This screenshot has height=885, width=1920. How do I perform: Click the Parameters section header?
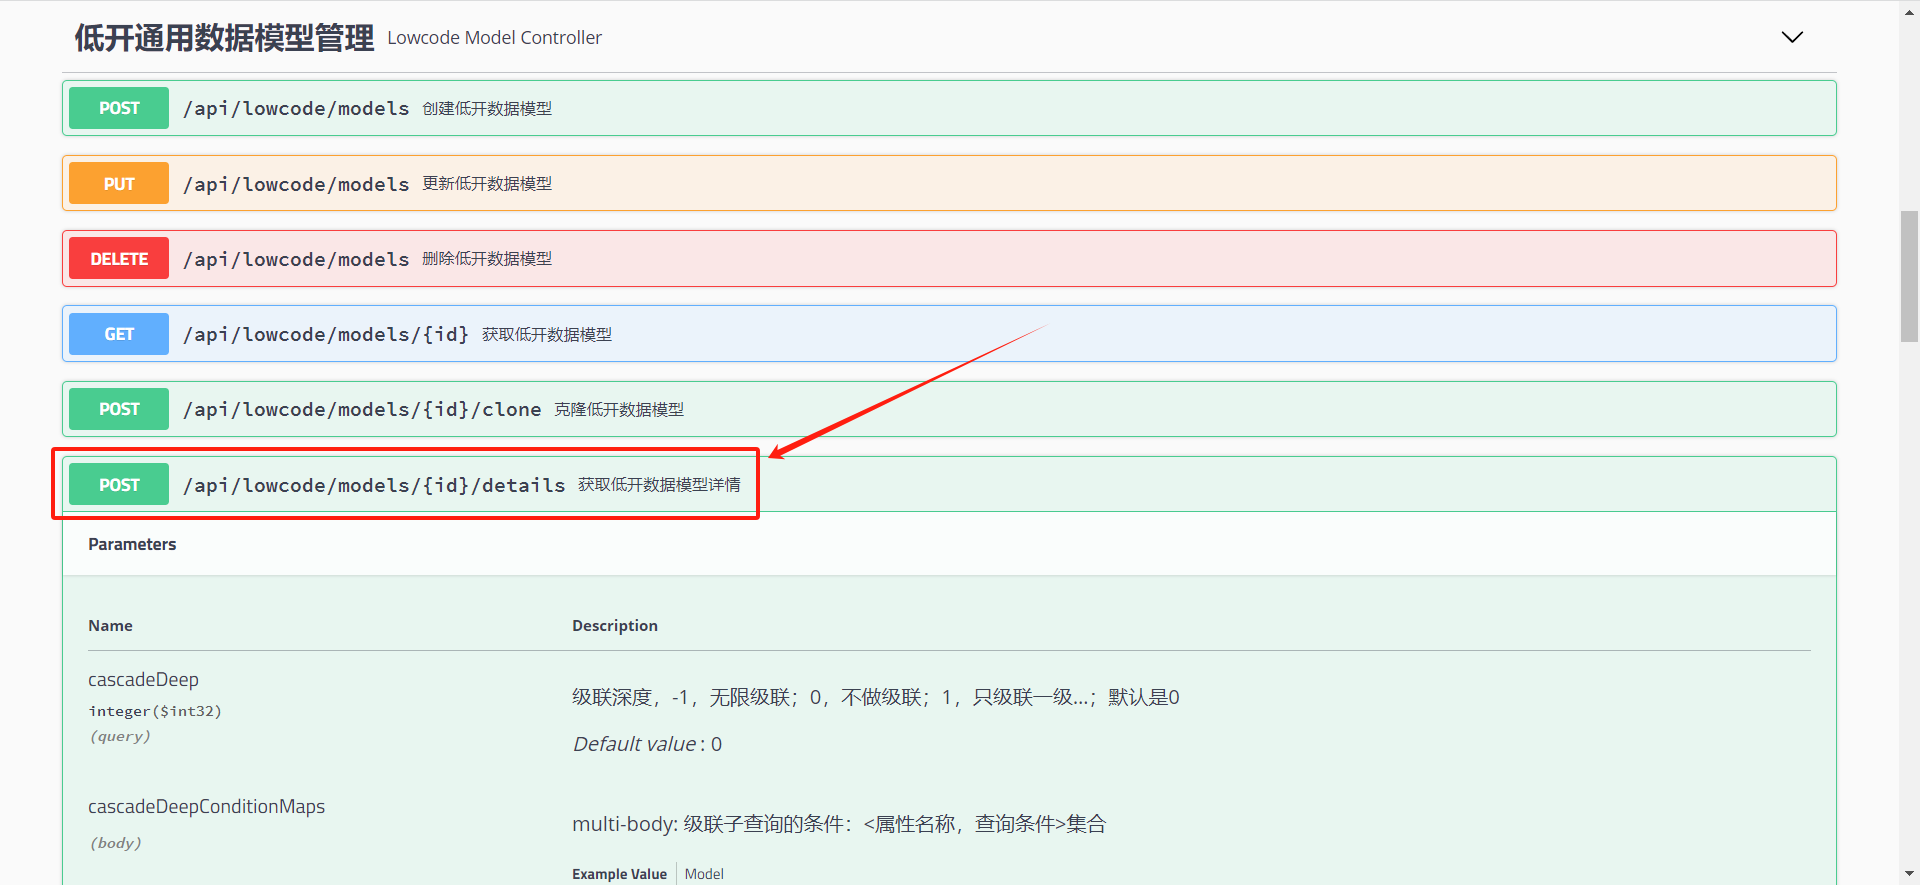tap(132, 544)
